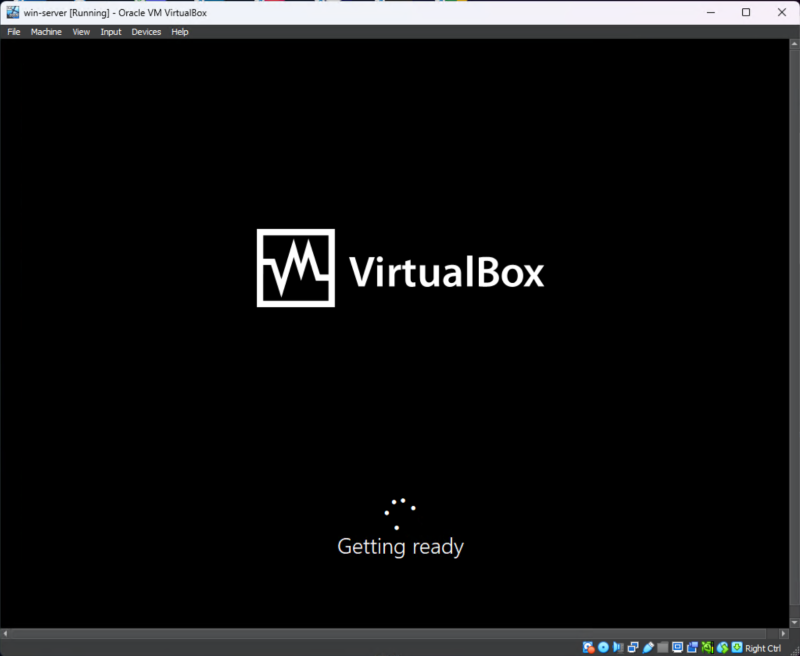
Task: Click the virtualization features chip icon
Action: point(707,647)
